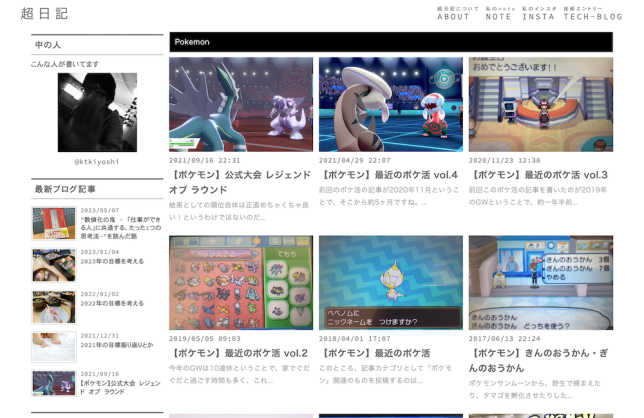
Task: Click the 最新ブログ記事 sidebar heading
Action: click(x=65, y=189)
